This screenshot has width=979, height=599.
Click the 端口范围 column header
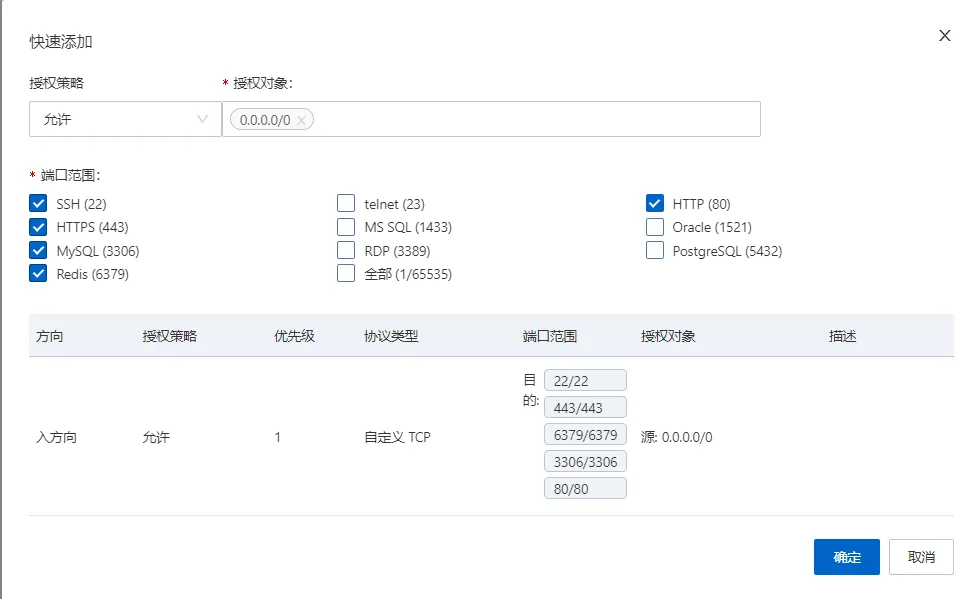click(549, 336)
